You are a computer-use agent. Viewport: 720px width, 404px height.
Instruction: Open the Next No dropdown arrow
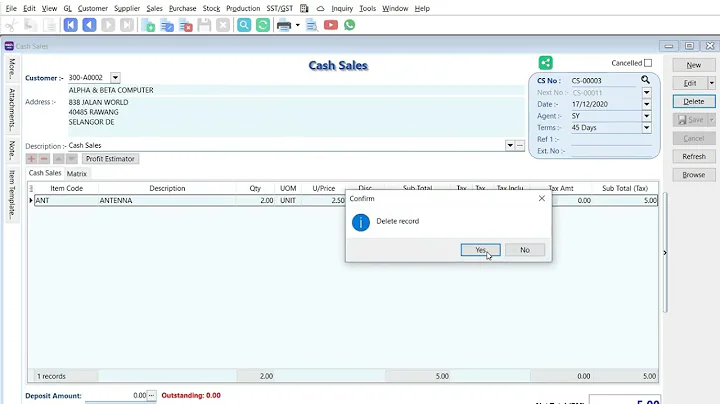point(647,92)
